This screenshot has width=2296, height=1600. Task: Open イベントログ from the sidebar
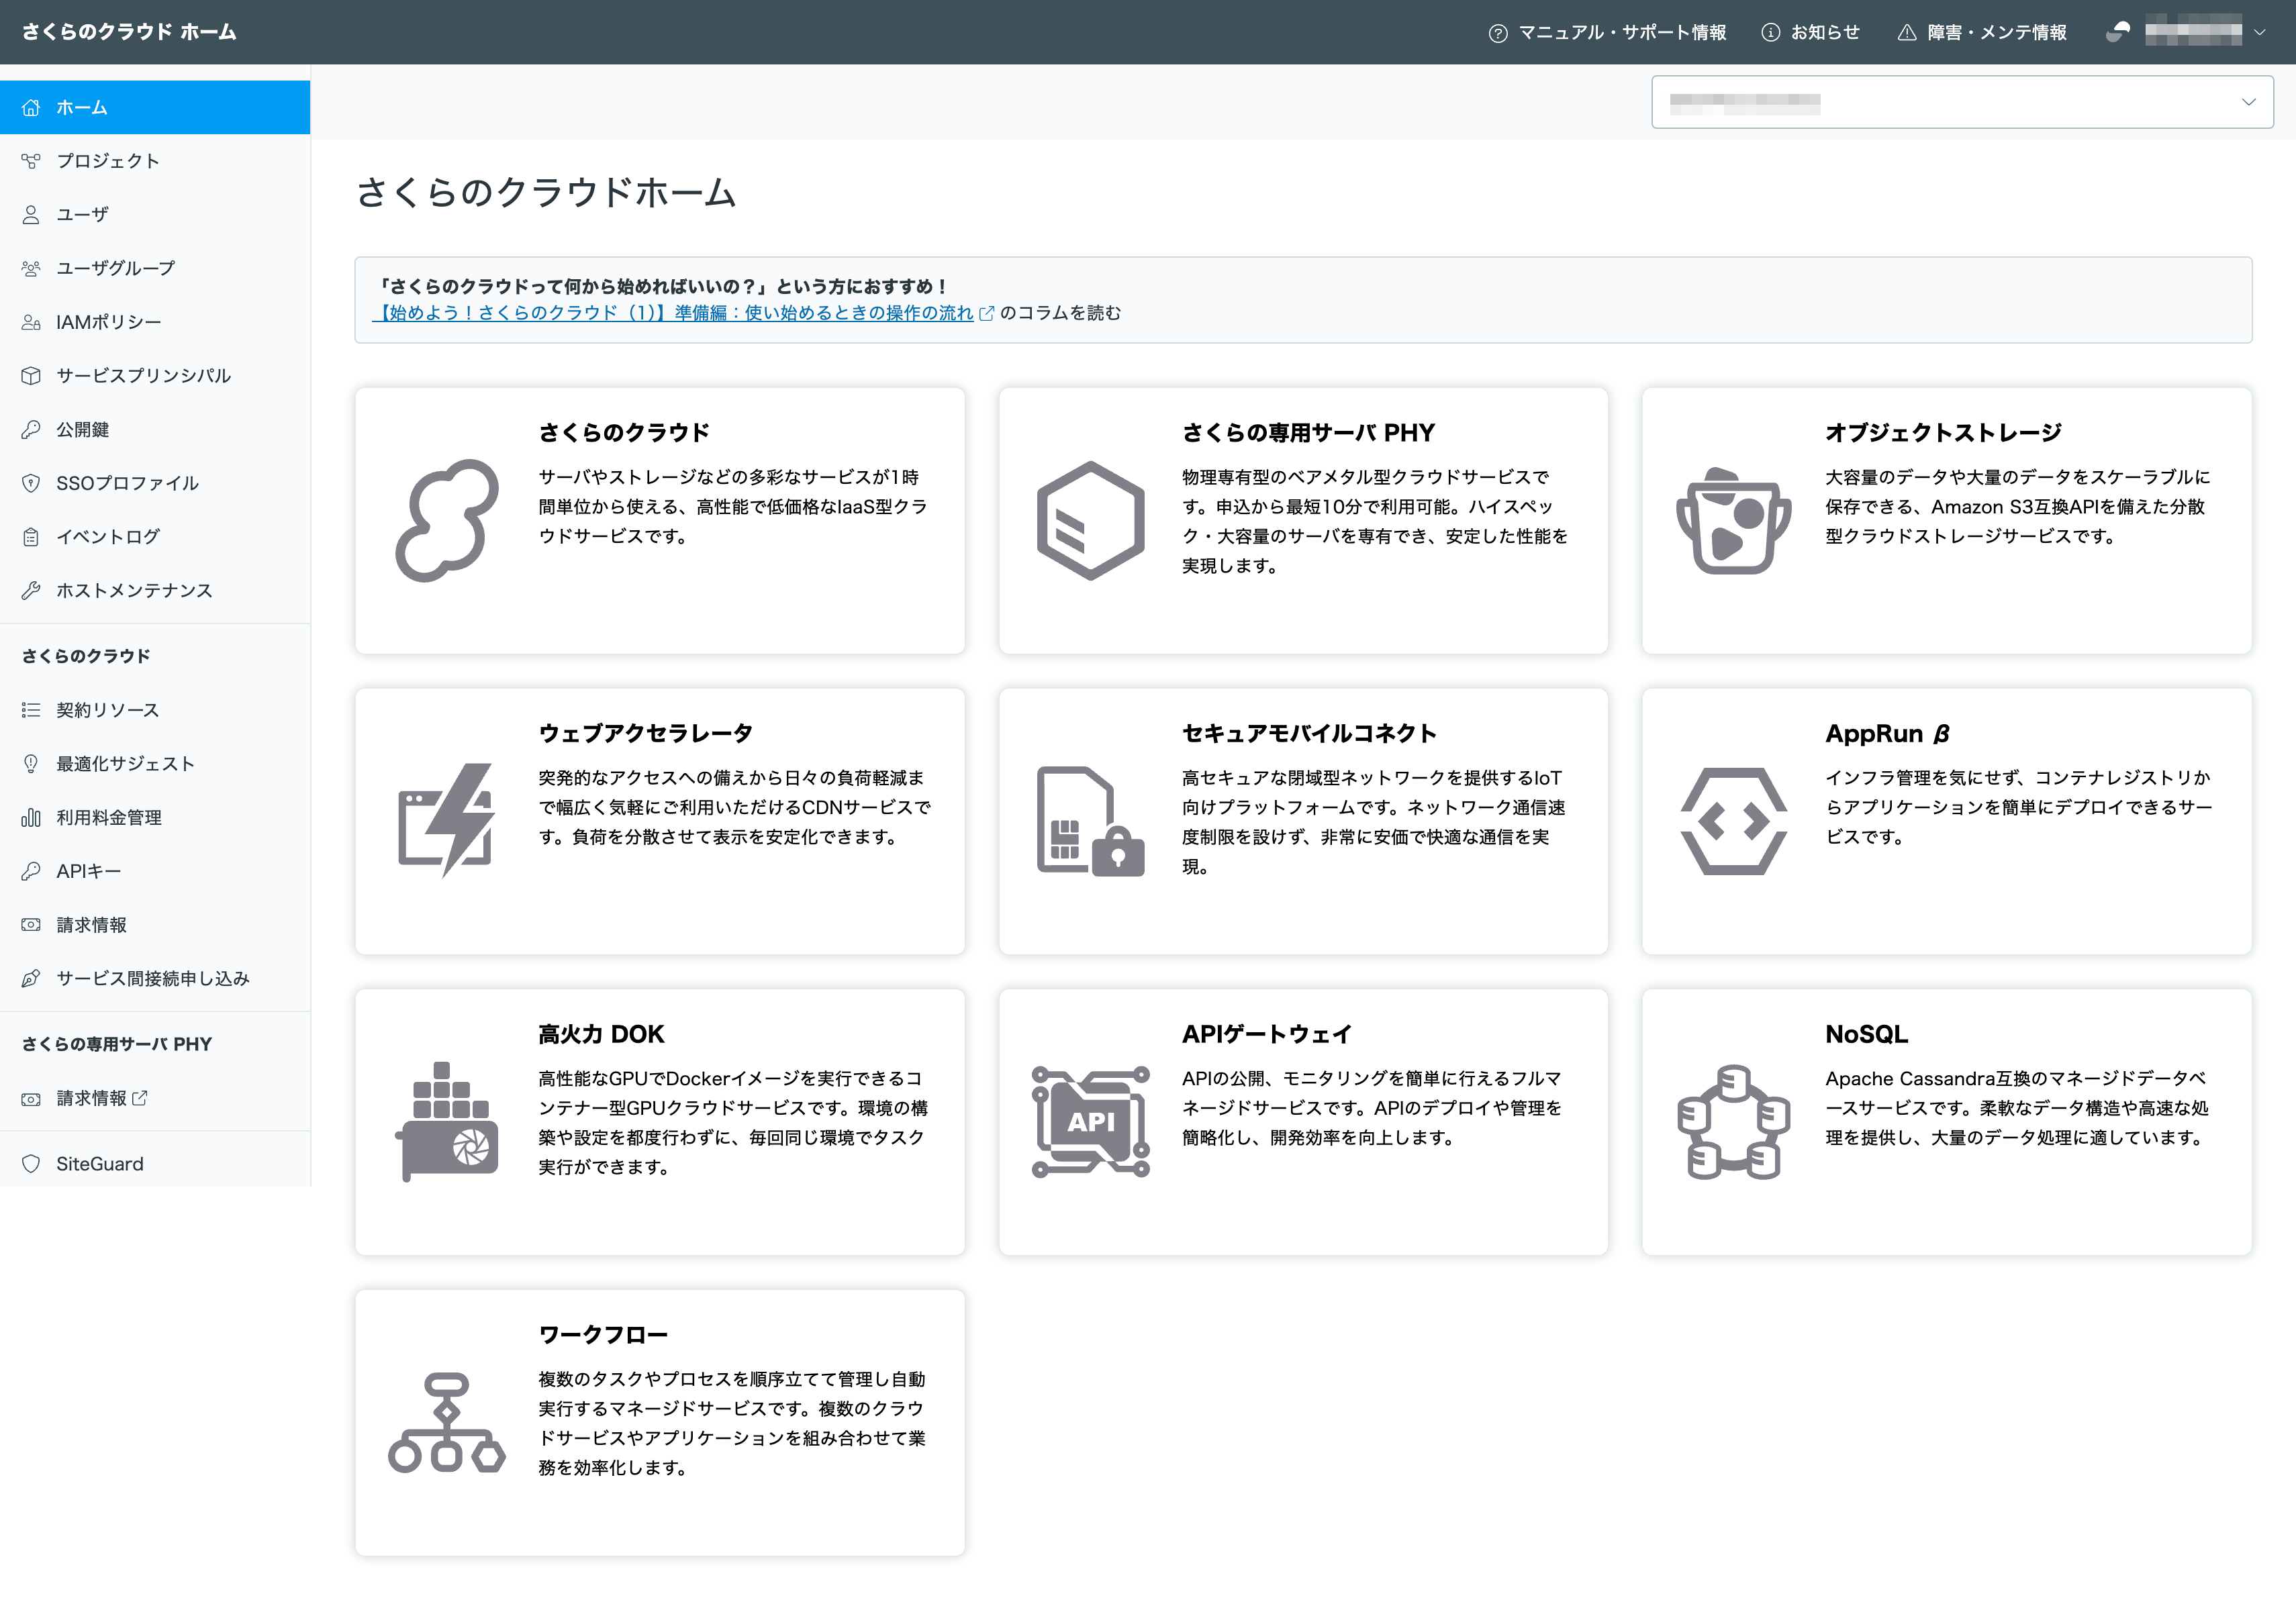[155, 536]
